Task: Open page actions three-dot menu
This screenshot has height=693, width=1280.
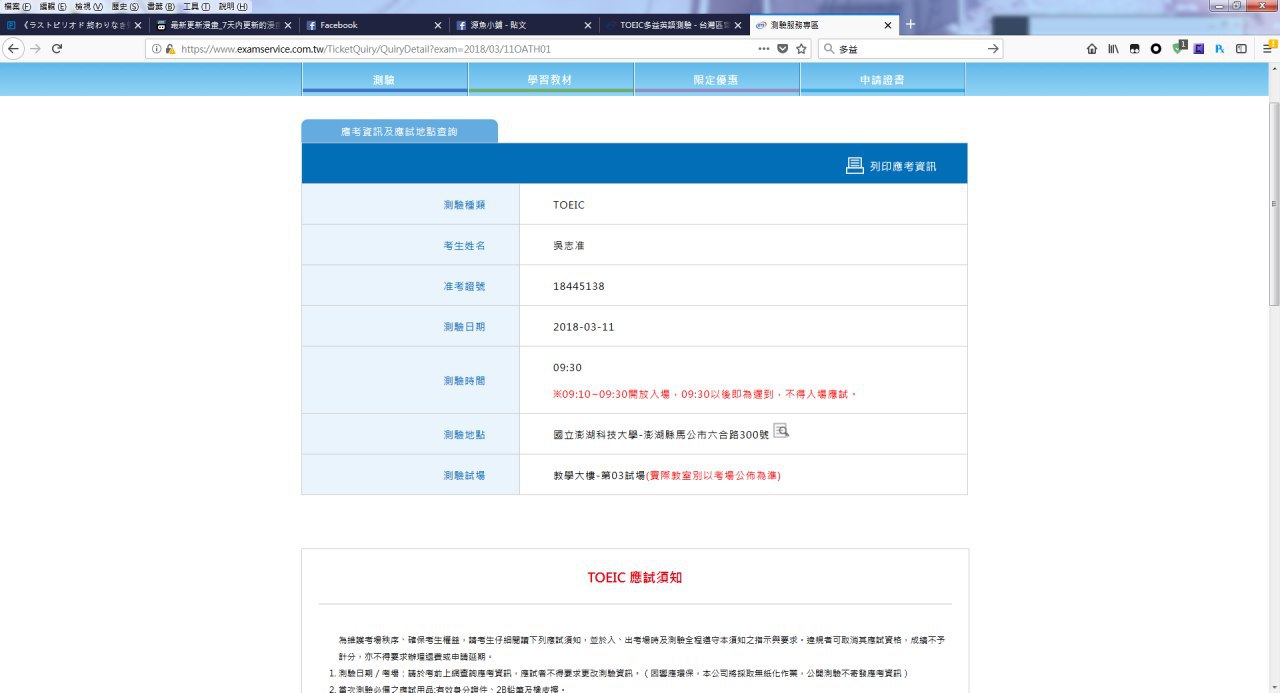Action: 764,48
